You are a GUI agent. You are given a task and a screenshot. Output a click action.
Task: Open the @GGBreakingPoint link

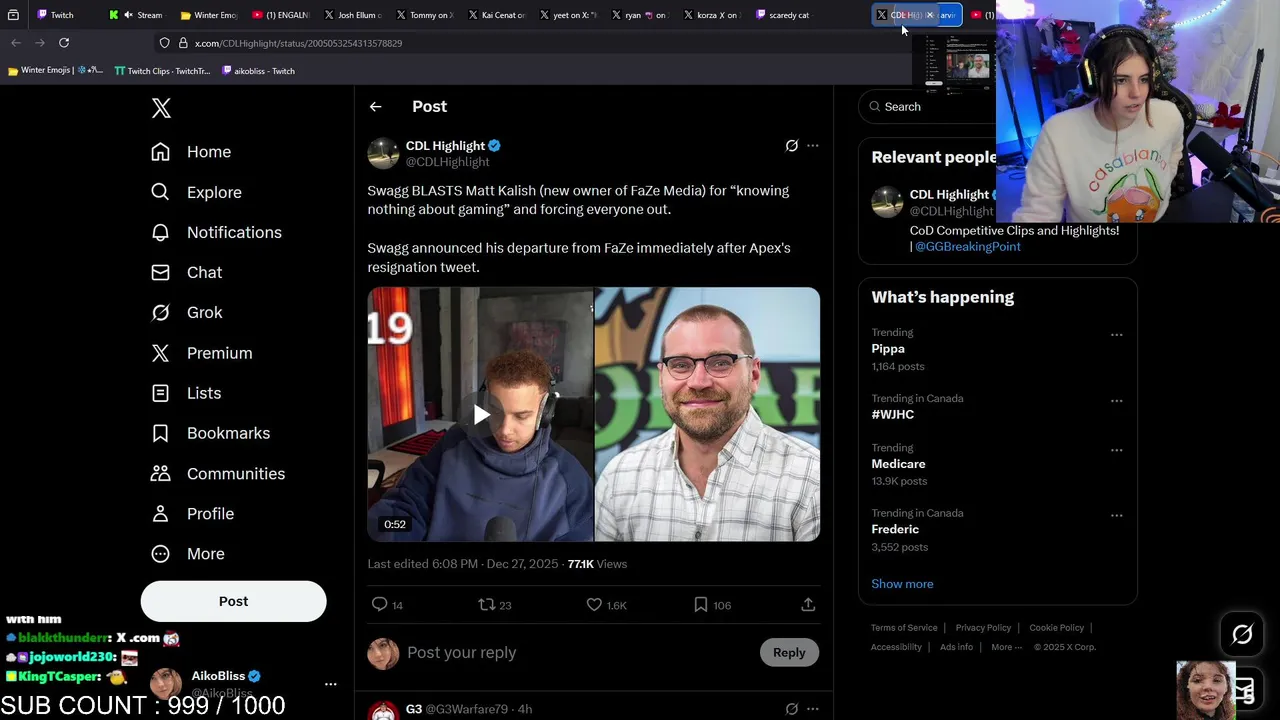tap(968, 246)
